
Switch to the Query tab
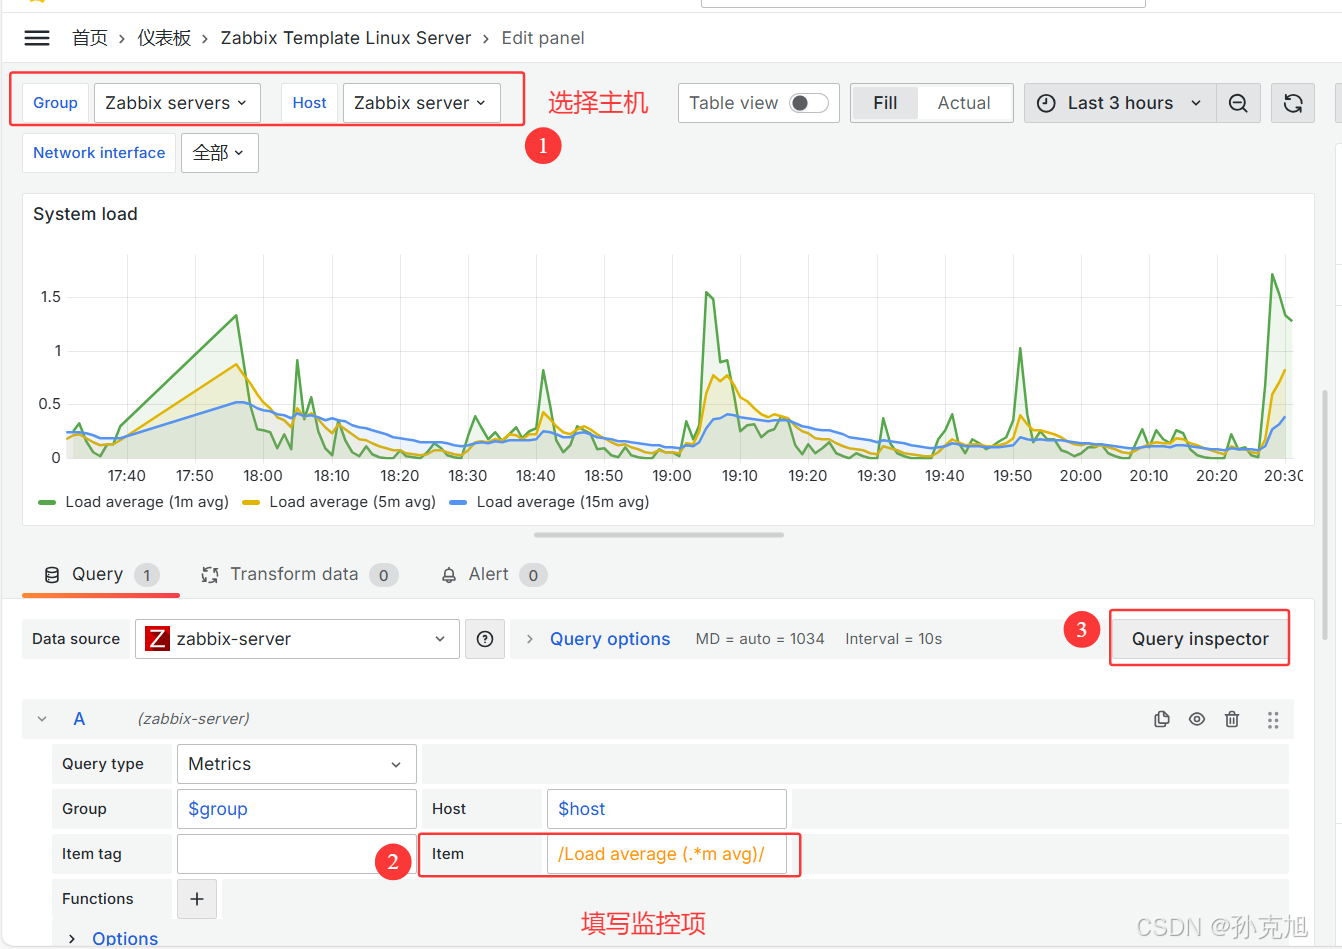100,575
